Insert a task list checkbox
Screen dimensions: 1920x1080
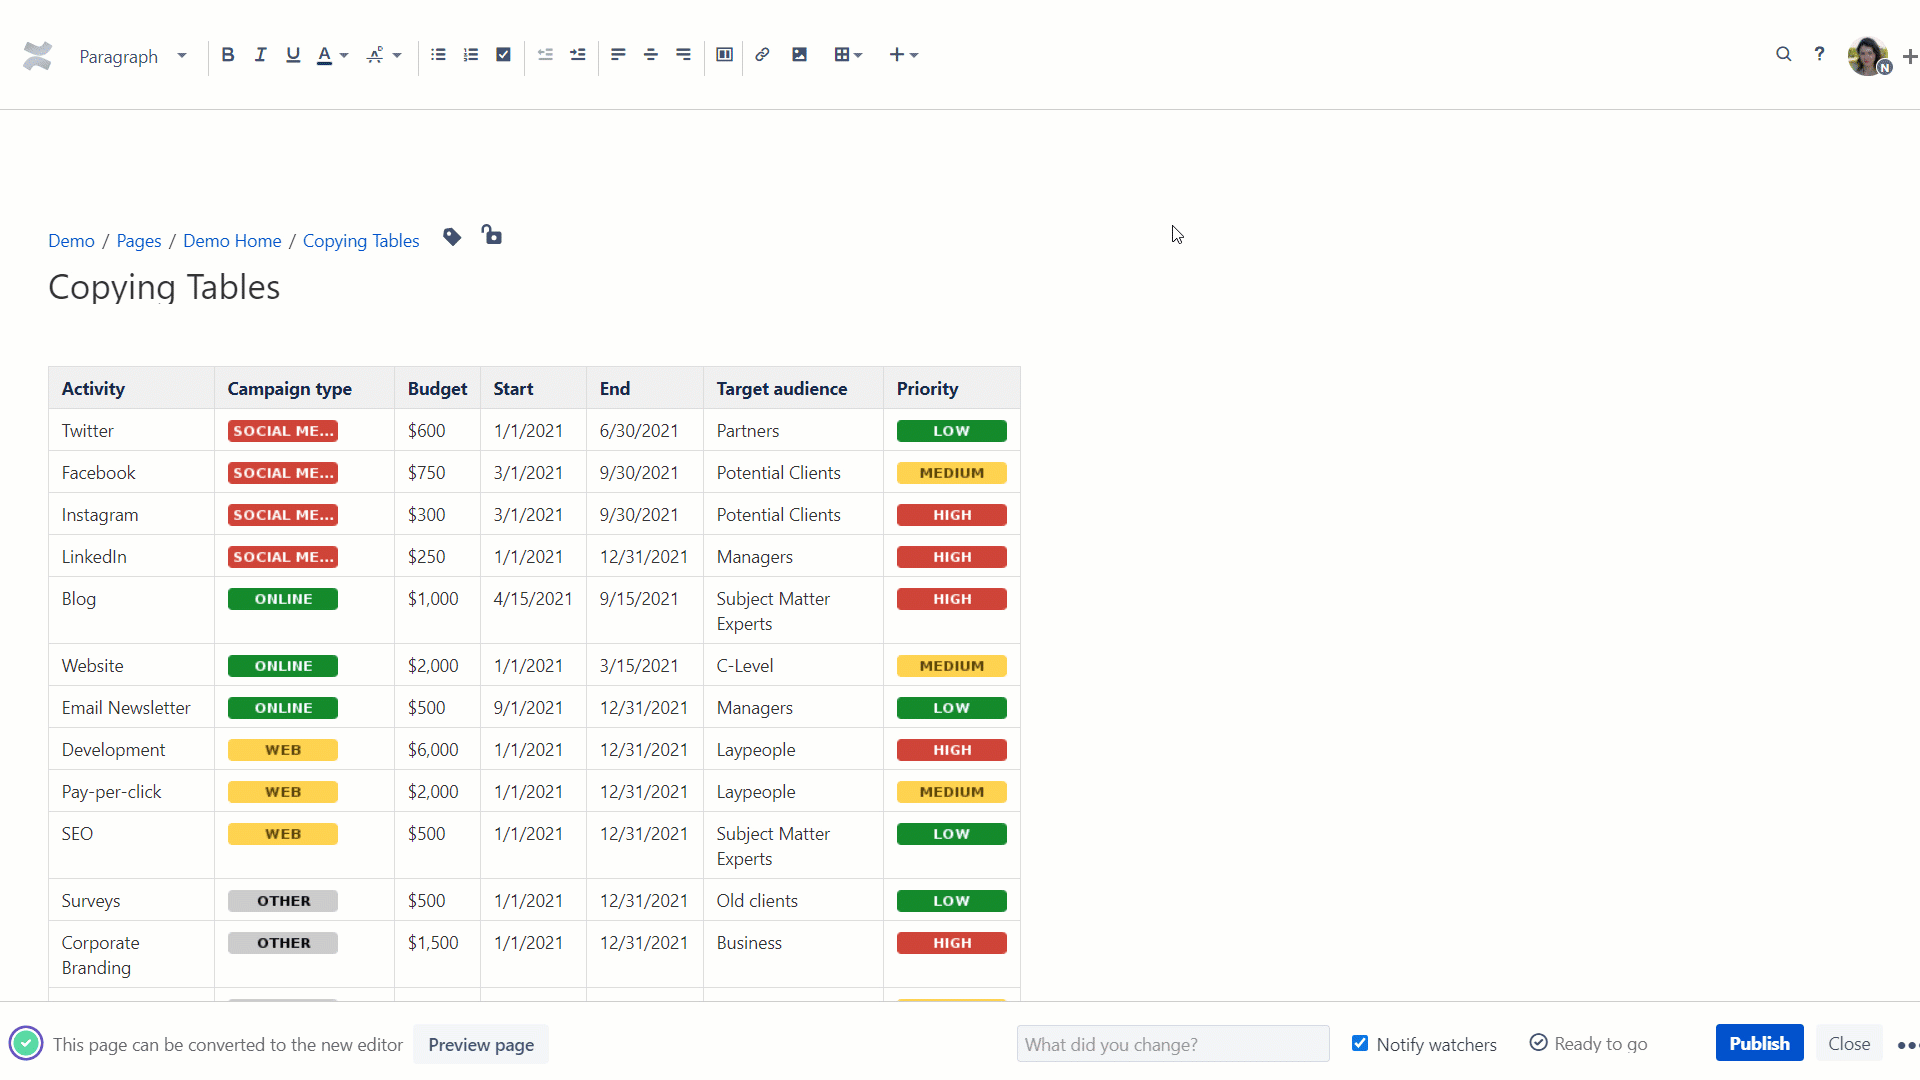(x=504, y=55)
